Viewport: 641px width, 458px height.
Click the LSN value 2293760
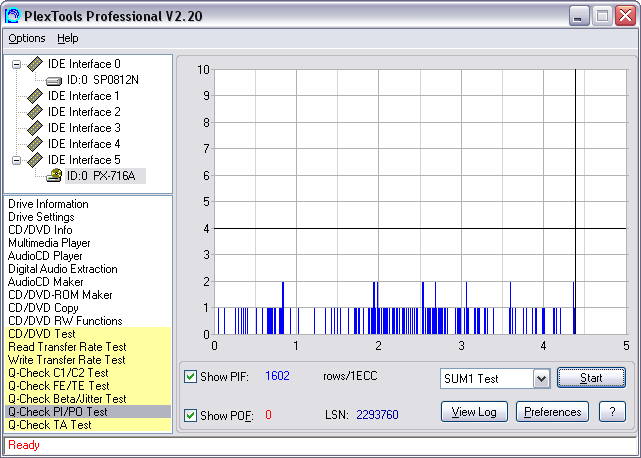pos(377,415)
